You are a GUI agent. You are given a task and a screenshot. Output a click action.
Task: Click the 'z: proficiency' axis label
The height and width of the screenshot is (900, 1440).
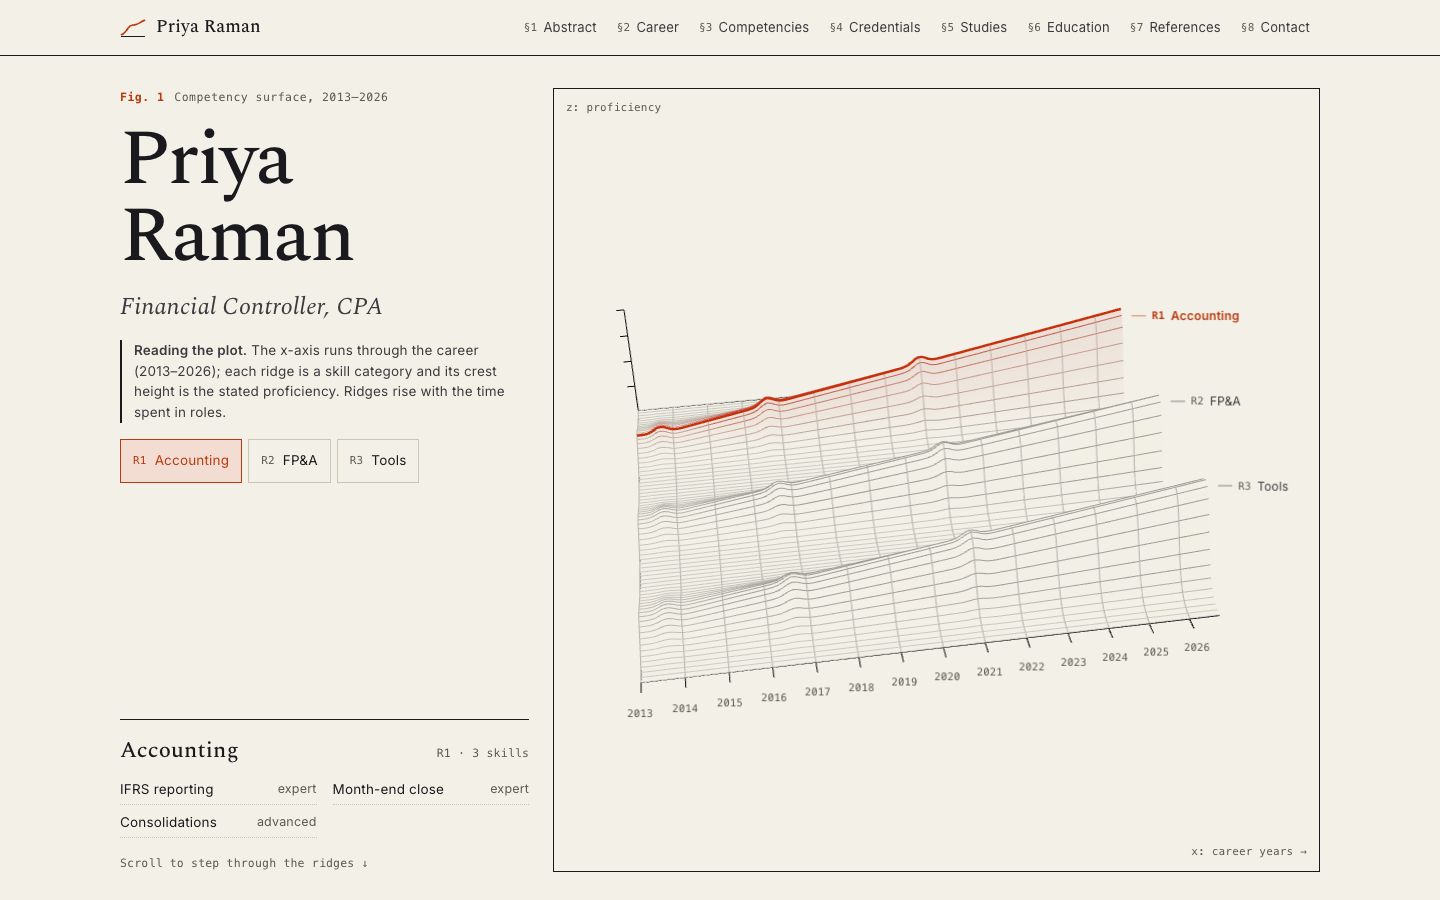point(613,107)
